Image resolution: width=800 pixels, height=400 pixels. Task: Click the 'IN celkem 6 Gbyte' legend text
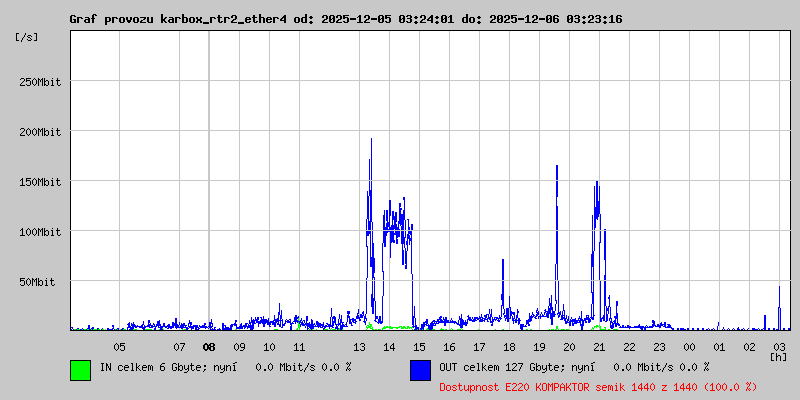tap(151, 366)
